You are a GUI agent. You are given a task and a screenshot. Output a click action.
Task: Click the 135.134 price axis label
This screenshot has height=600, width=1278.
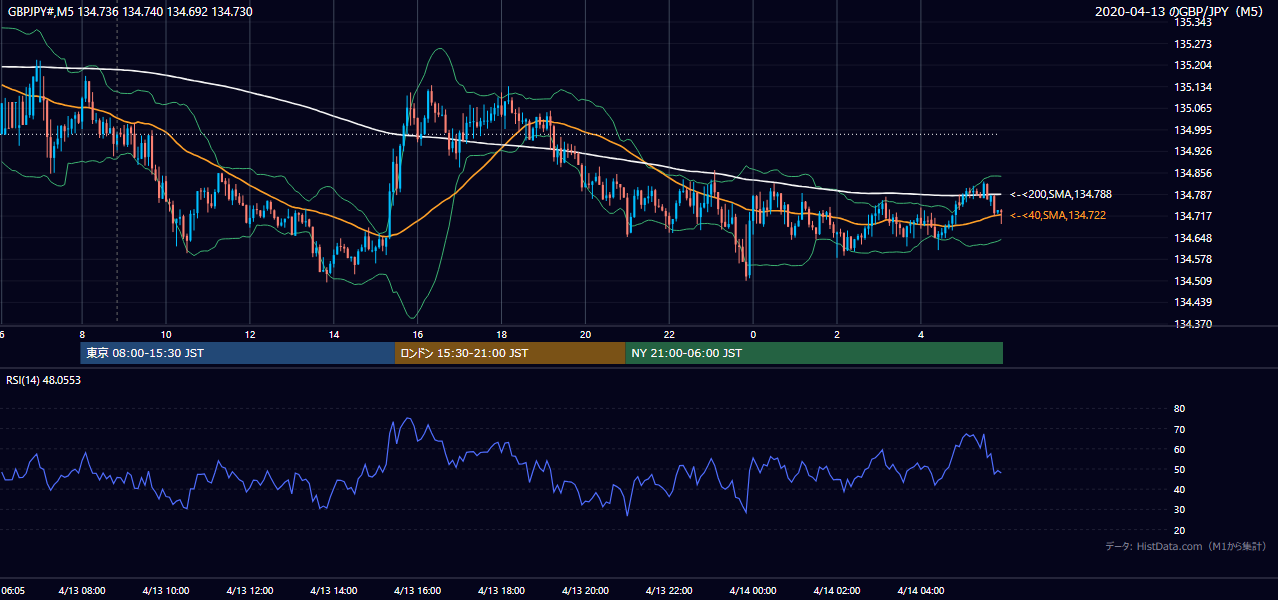(1193, 87)
